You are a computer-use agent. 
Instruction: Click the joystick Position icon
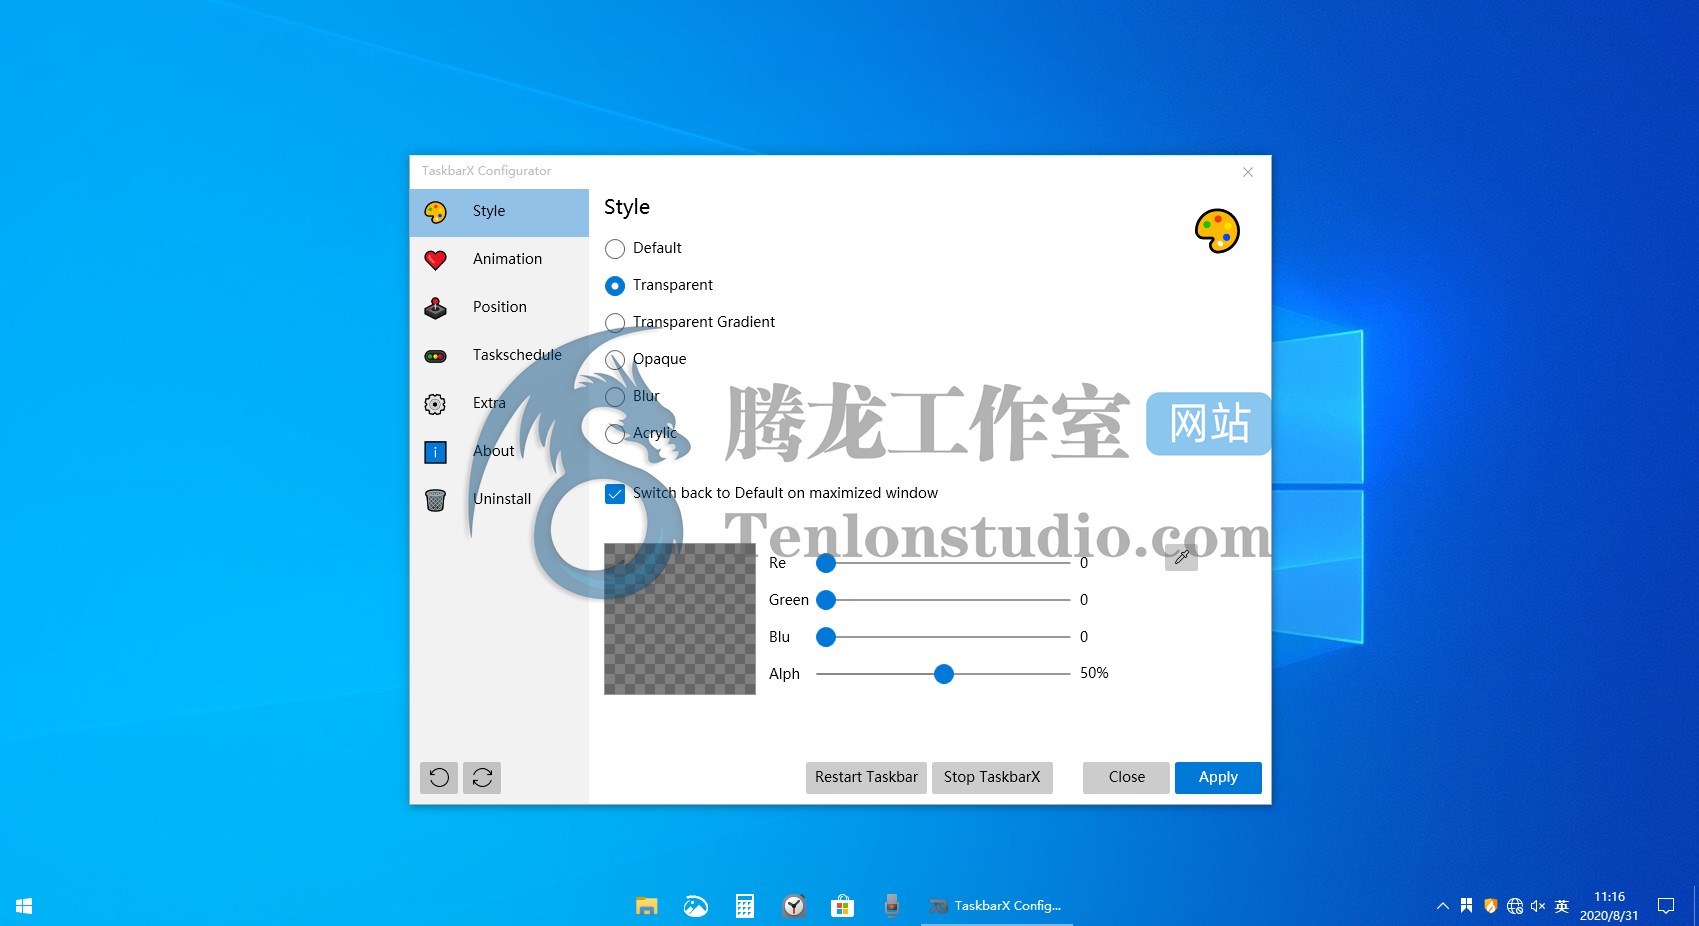click(x=435, y=308)
